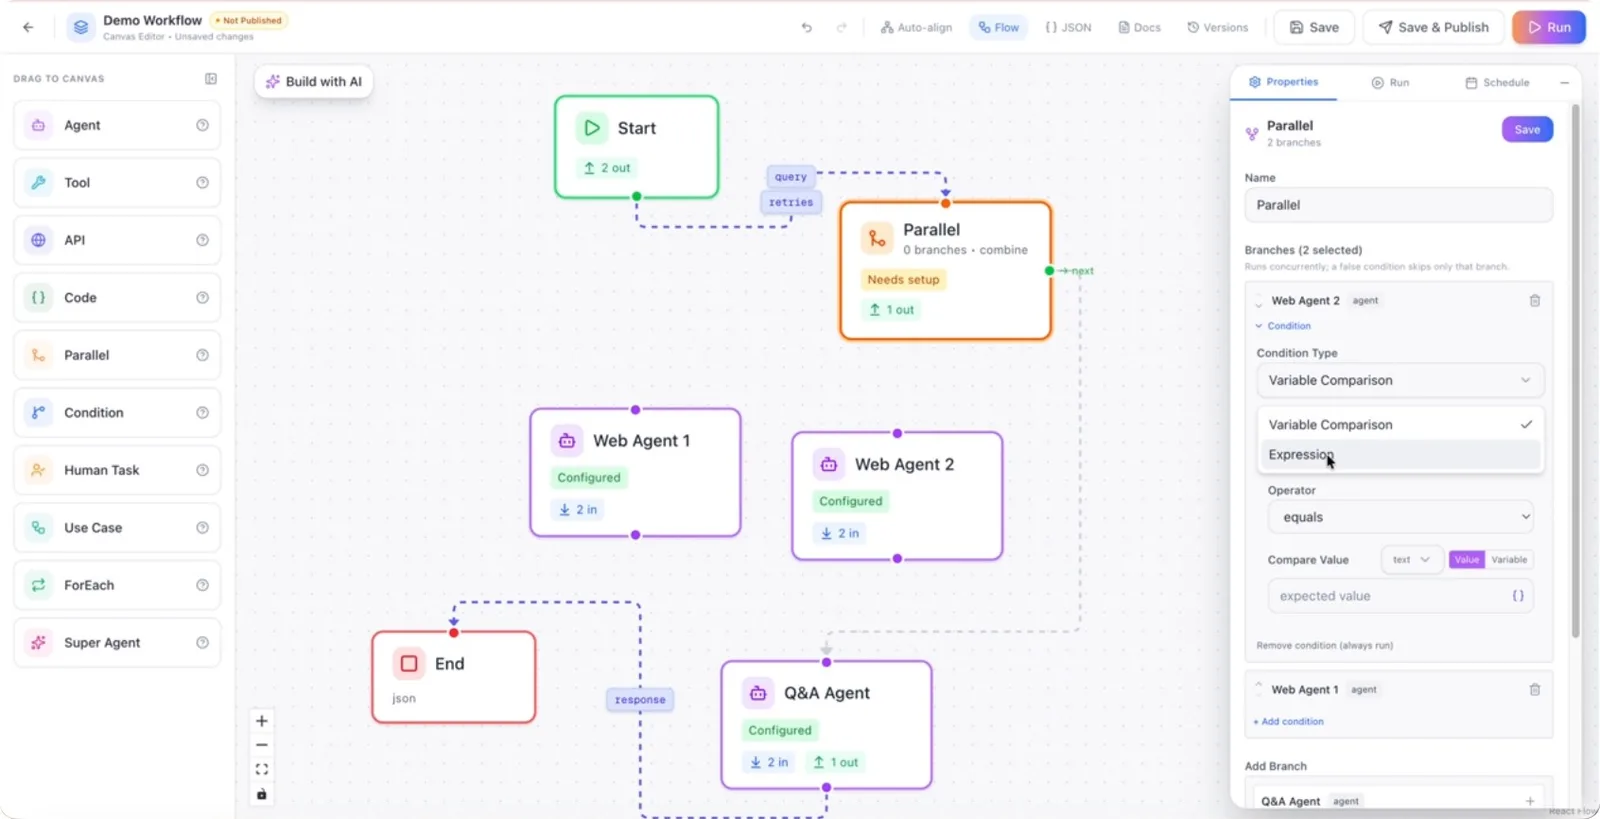Minimize the properties panel
1600x819 pixels.
point(1564,83)
